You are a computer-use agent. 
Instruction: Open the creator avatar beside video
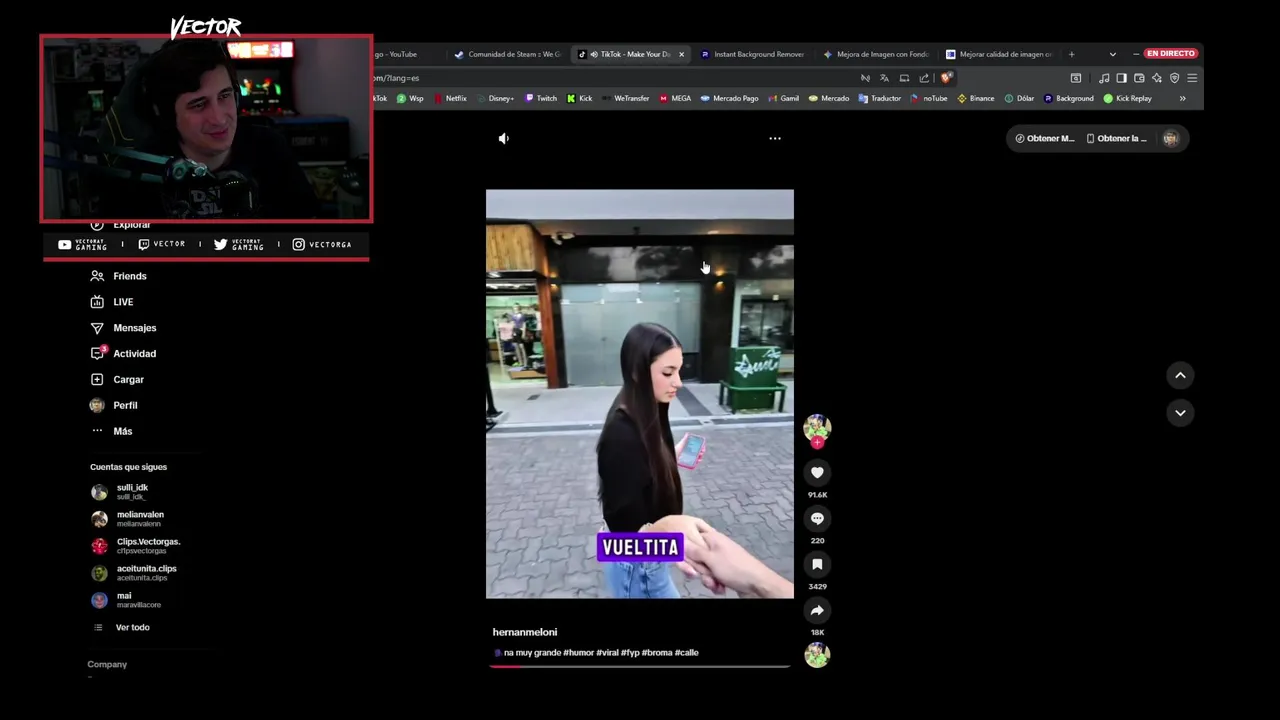tap(817, 427)
